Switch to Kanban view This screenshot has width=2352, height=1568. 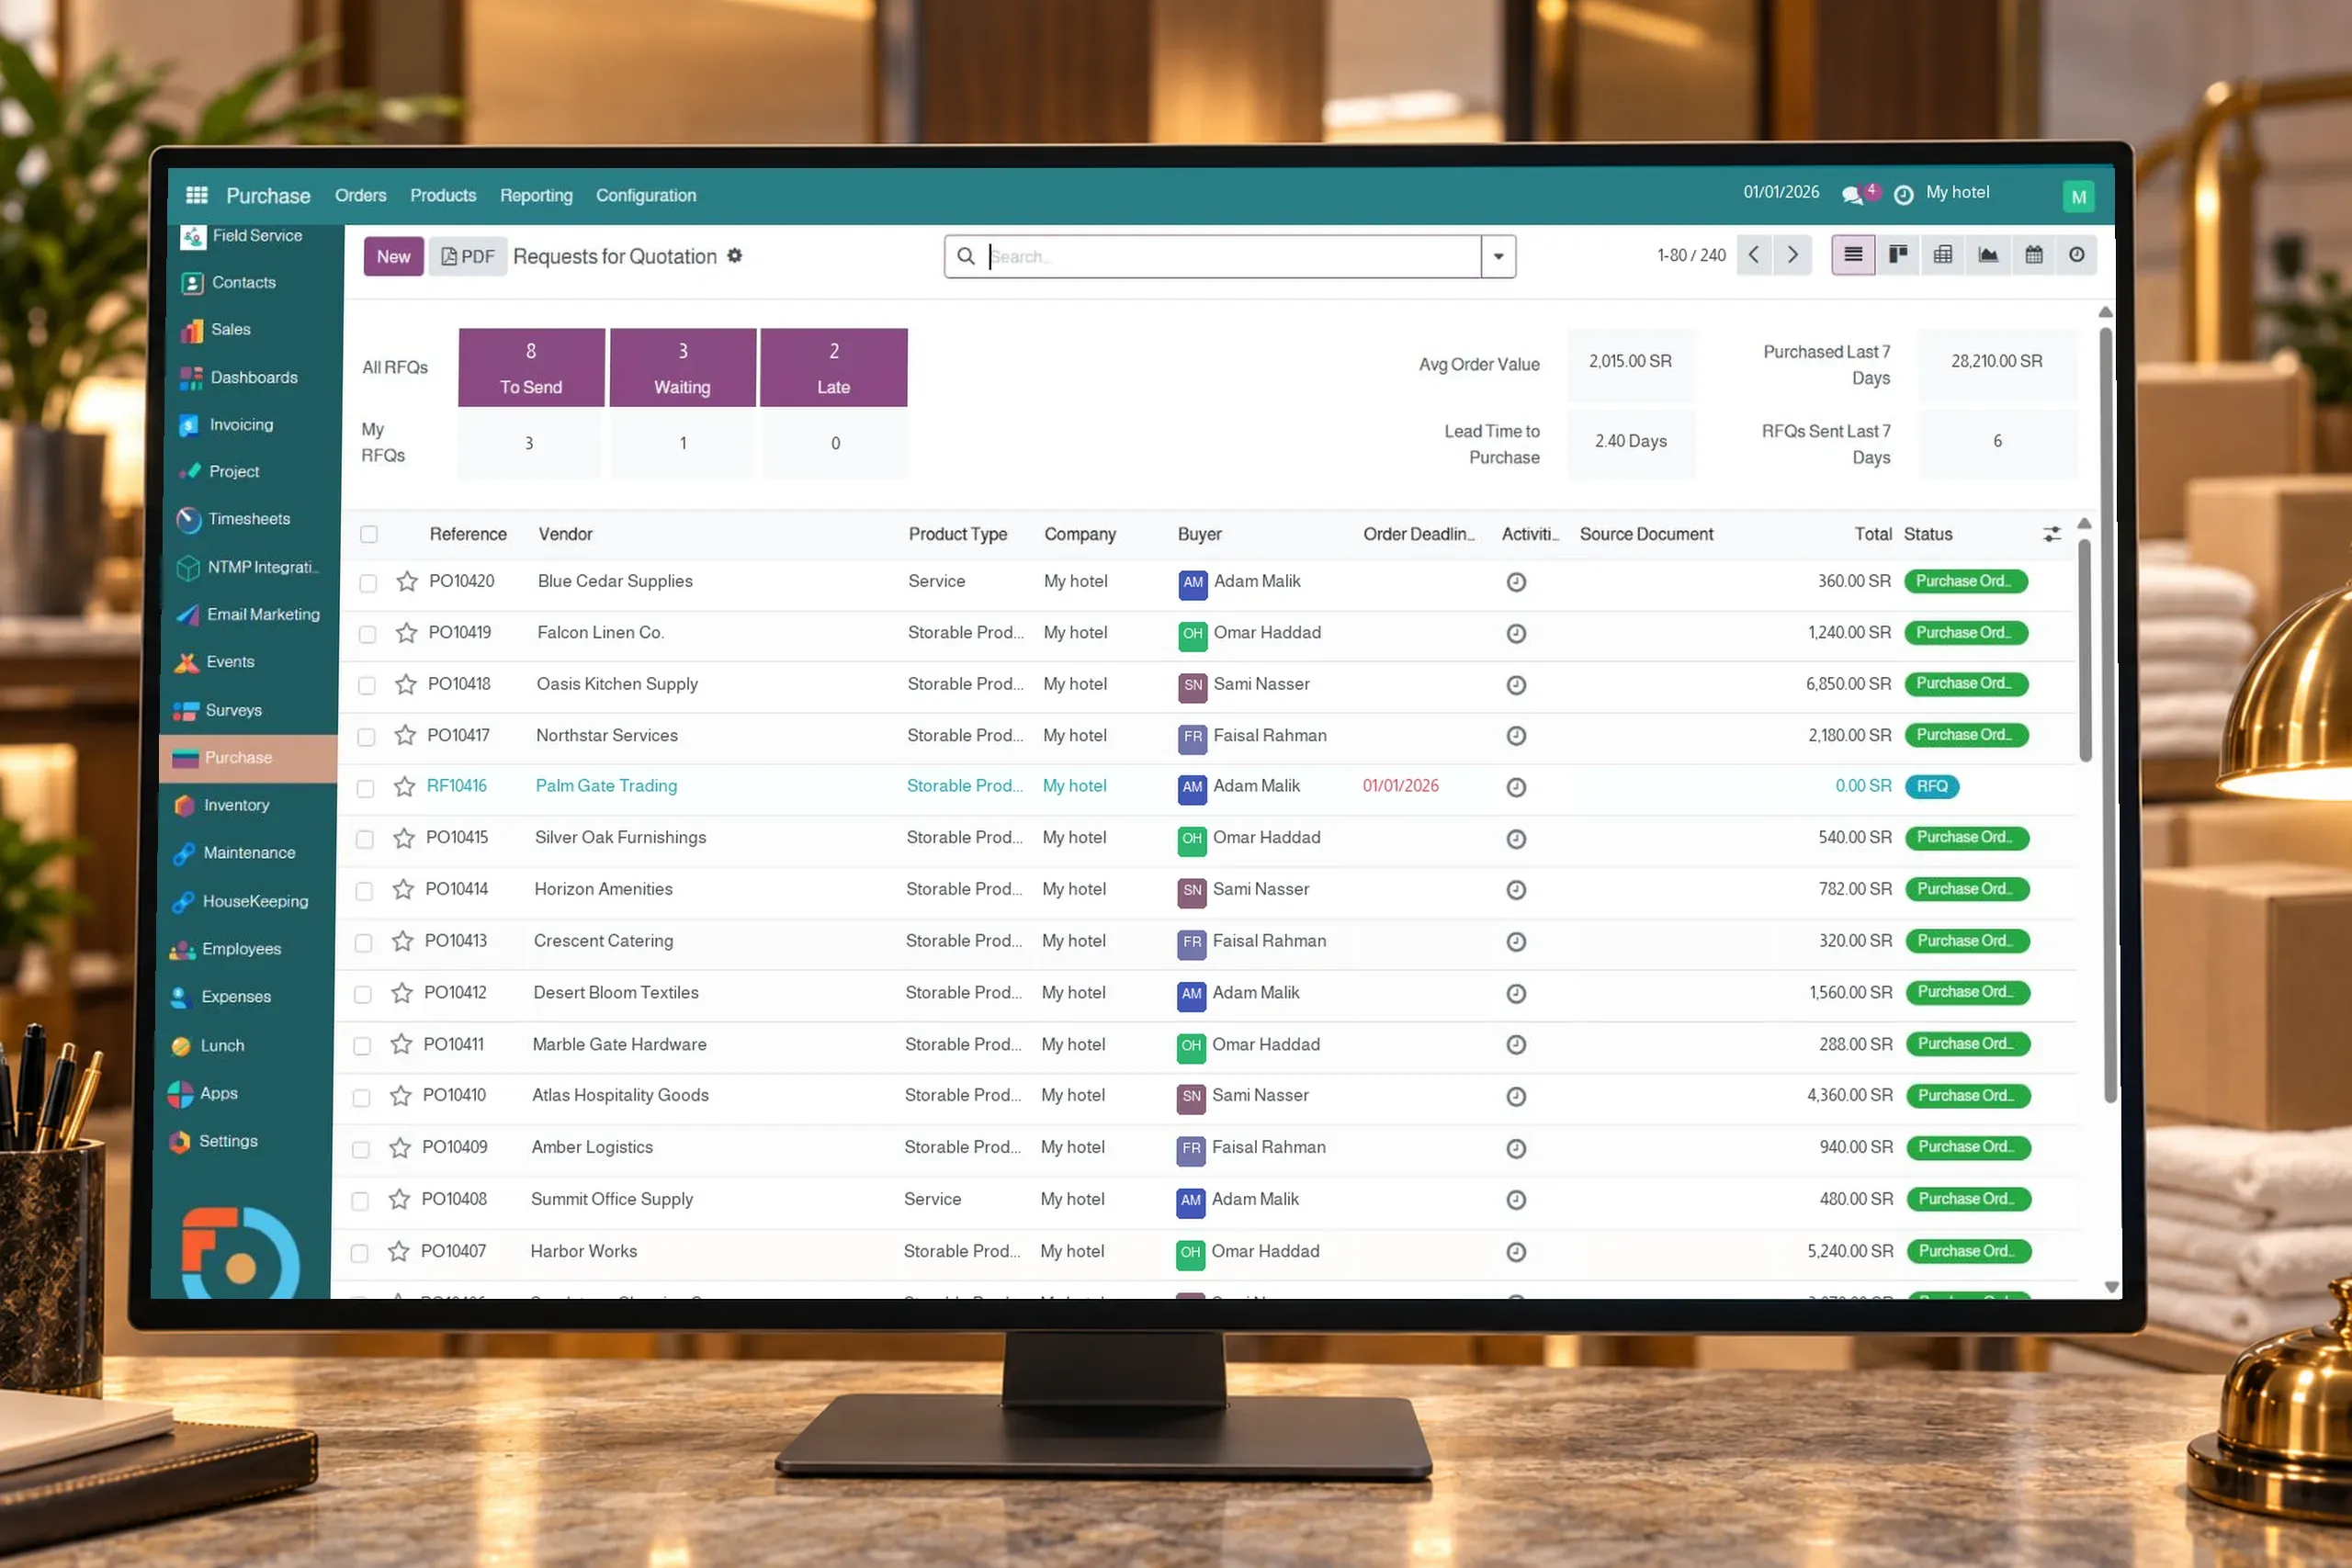tap(1897, 255)
